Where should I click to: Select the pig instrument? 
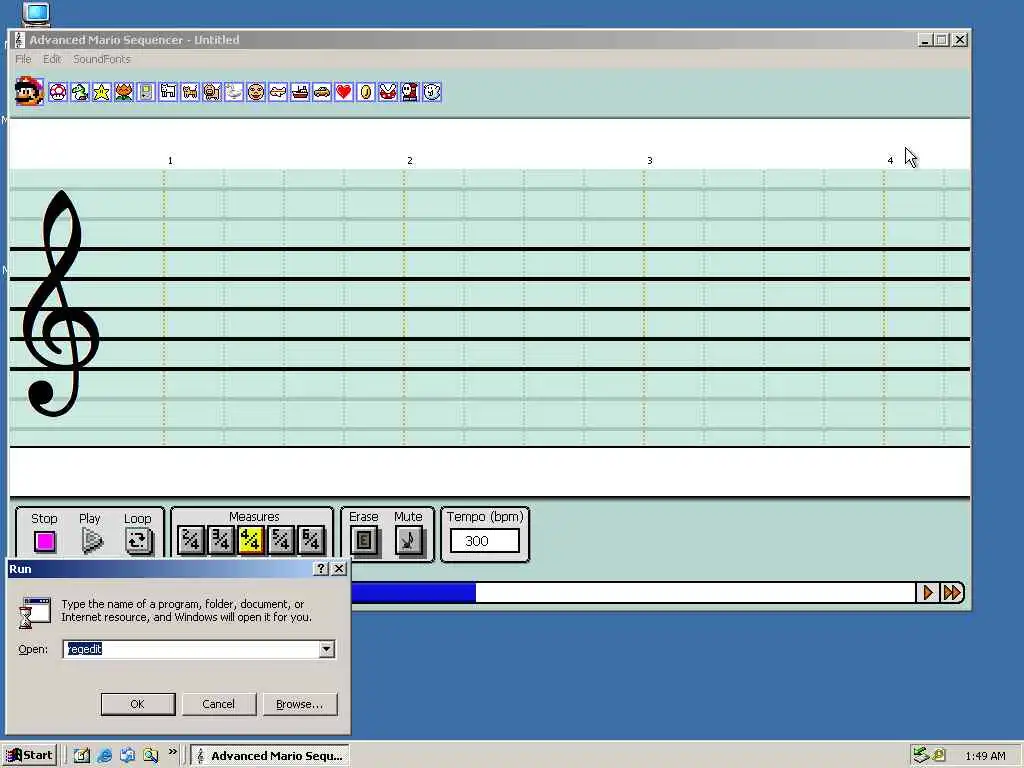[x=212, y=92]
